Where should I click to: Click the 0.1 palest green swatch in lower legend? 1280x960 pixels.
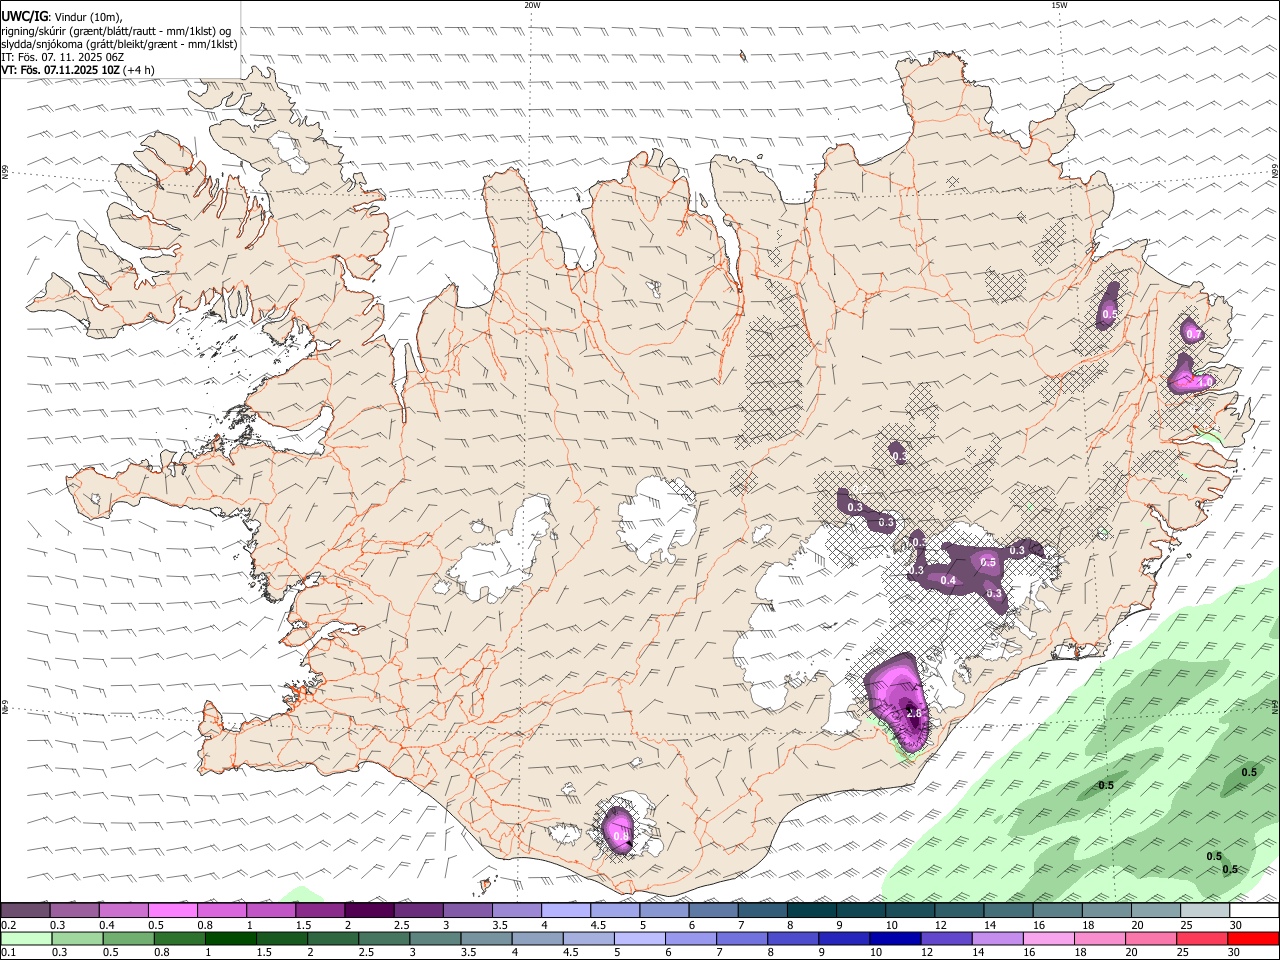tap(27, 938)
